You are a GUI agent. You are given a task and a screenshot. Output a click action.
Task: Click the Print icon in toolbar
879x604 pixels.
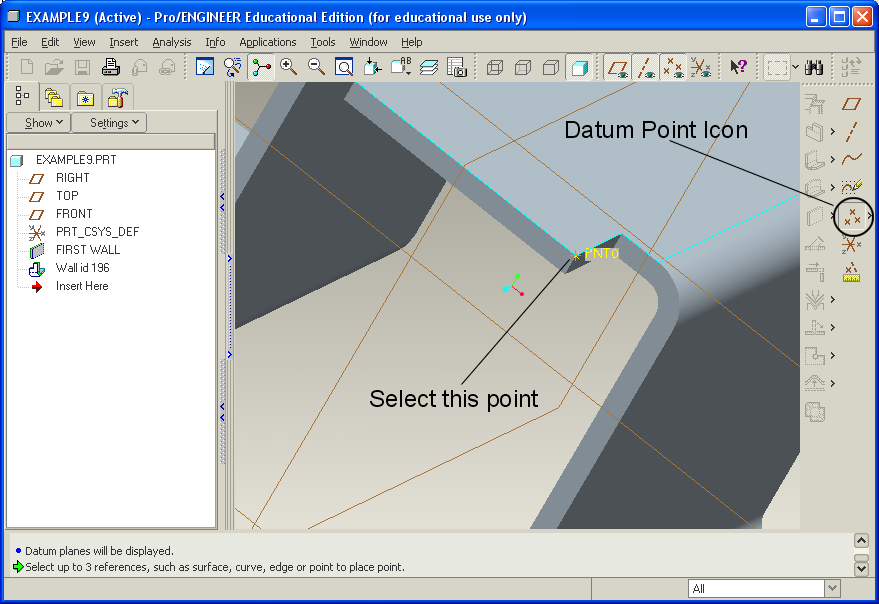click(x=111, y=67)
